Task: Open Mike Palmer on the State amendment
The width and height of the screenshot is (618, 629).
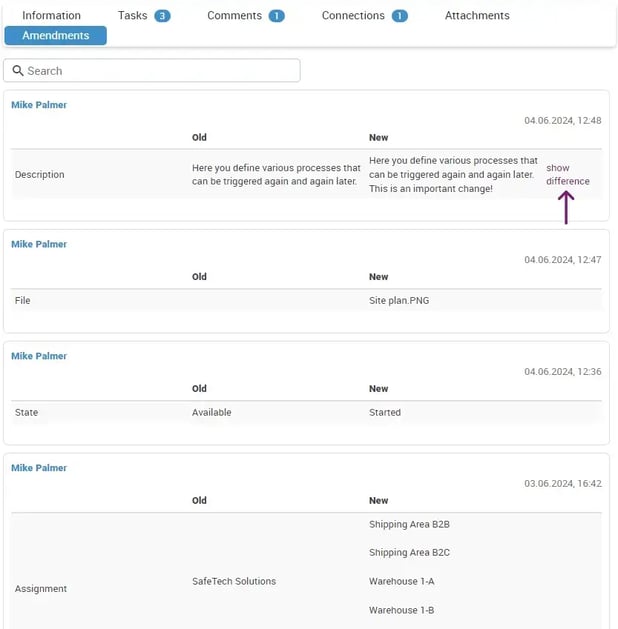Action: [39, 356]
